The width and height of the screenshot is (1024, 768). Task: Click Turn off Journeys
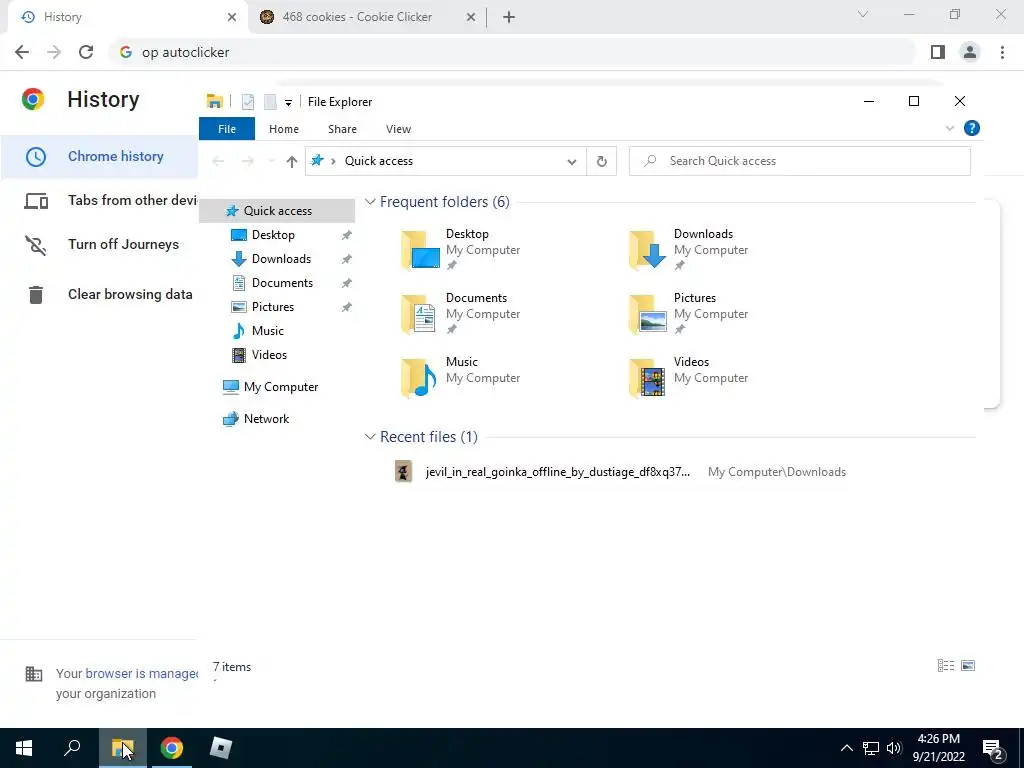99,244
